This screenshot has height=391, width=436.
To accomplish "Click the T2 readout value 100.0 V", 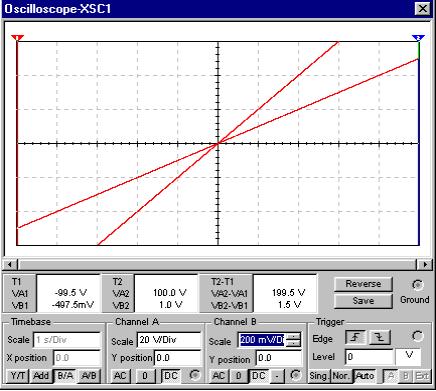I will tap(169, 293).
